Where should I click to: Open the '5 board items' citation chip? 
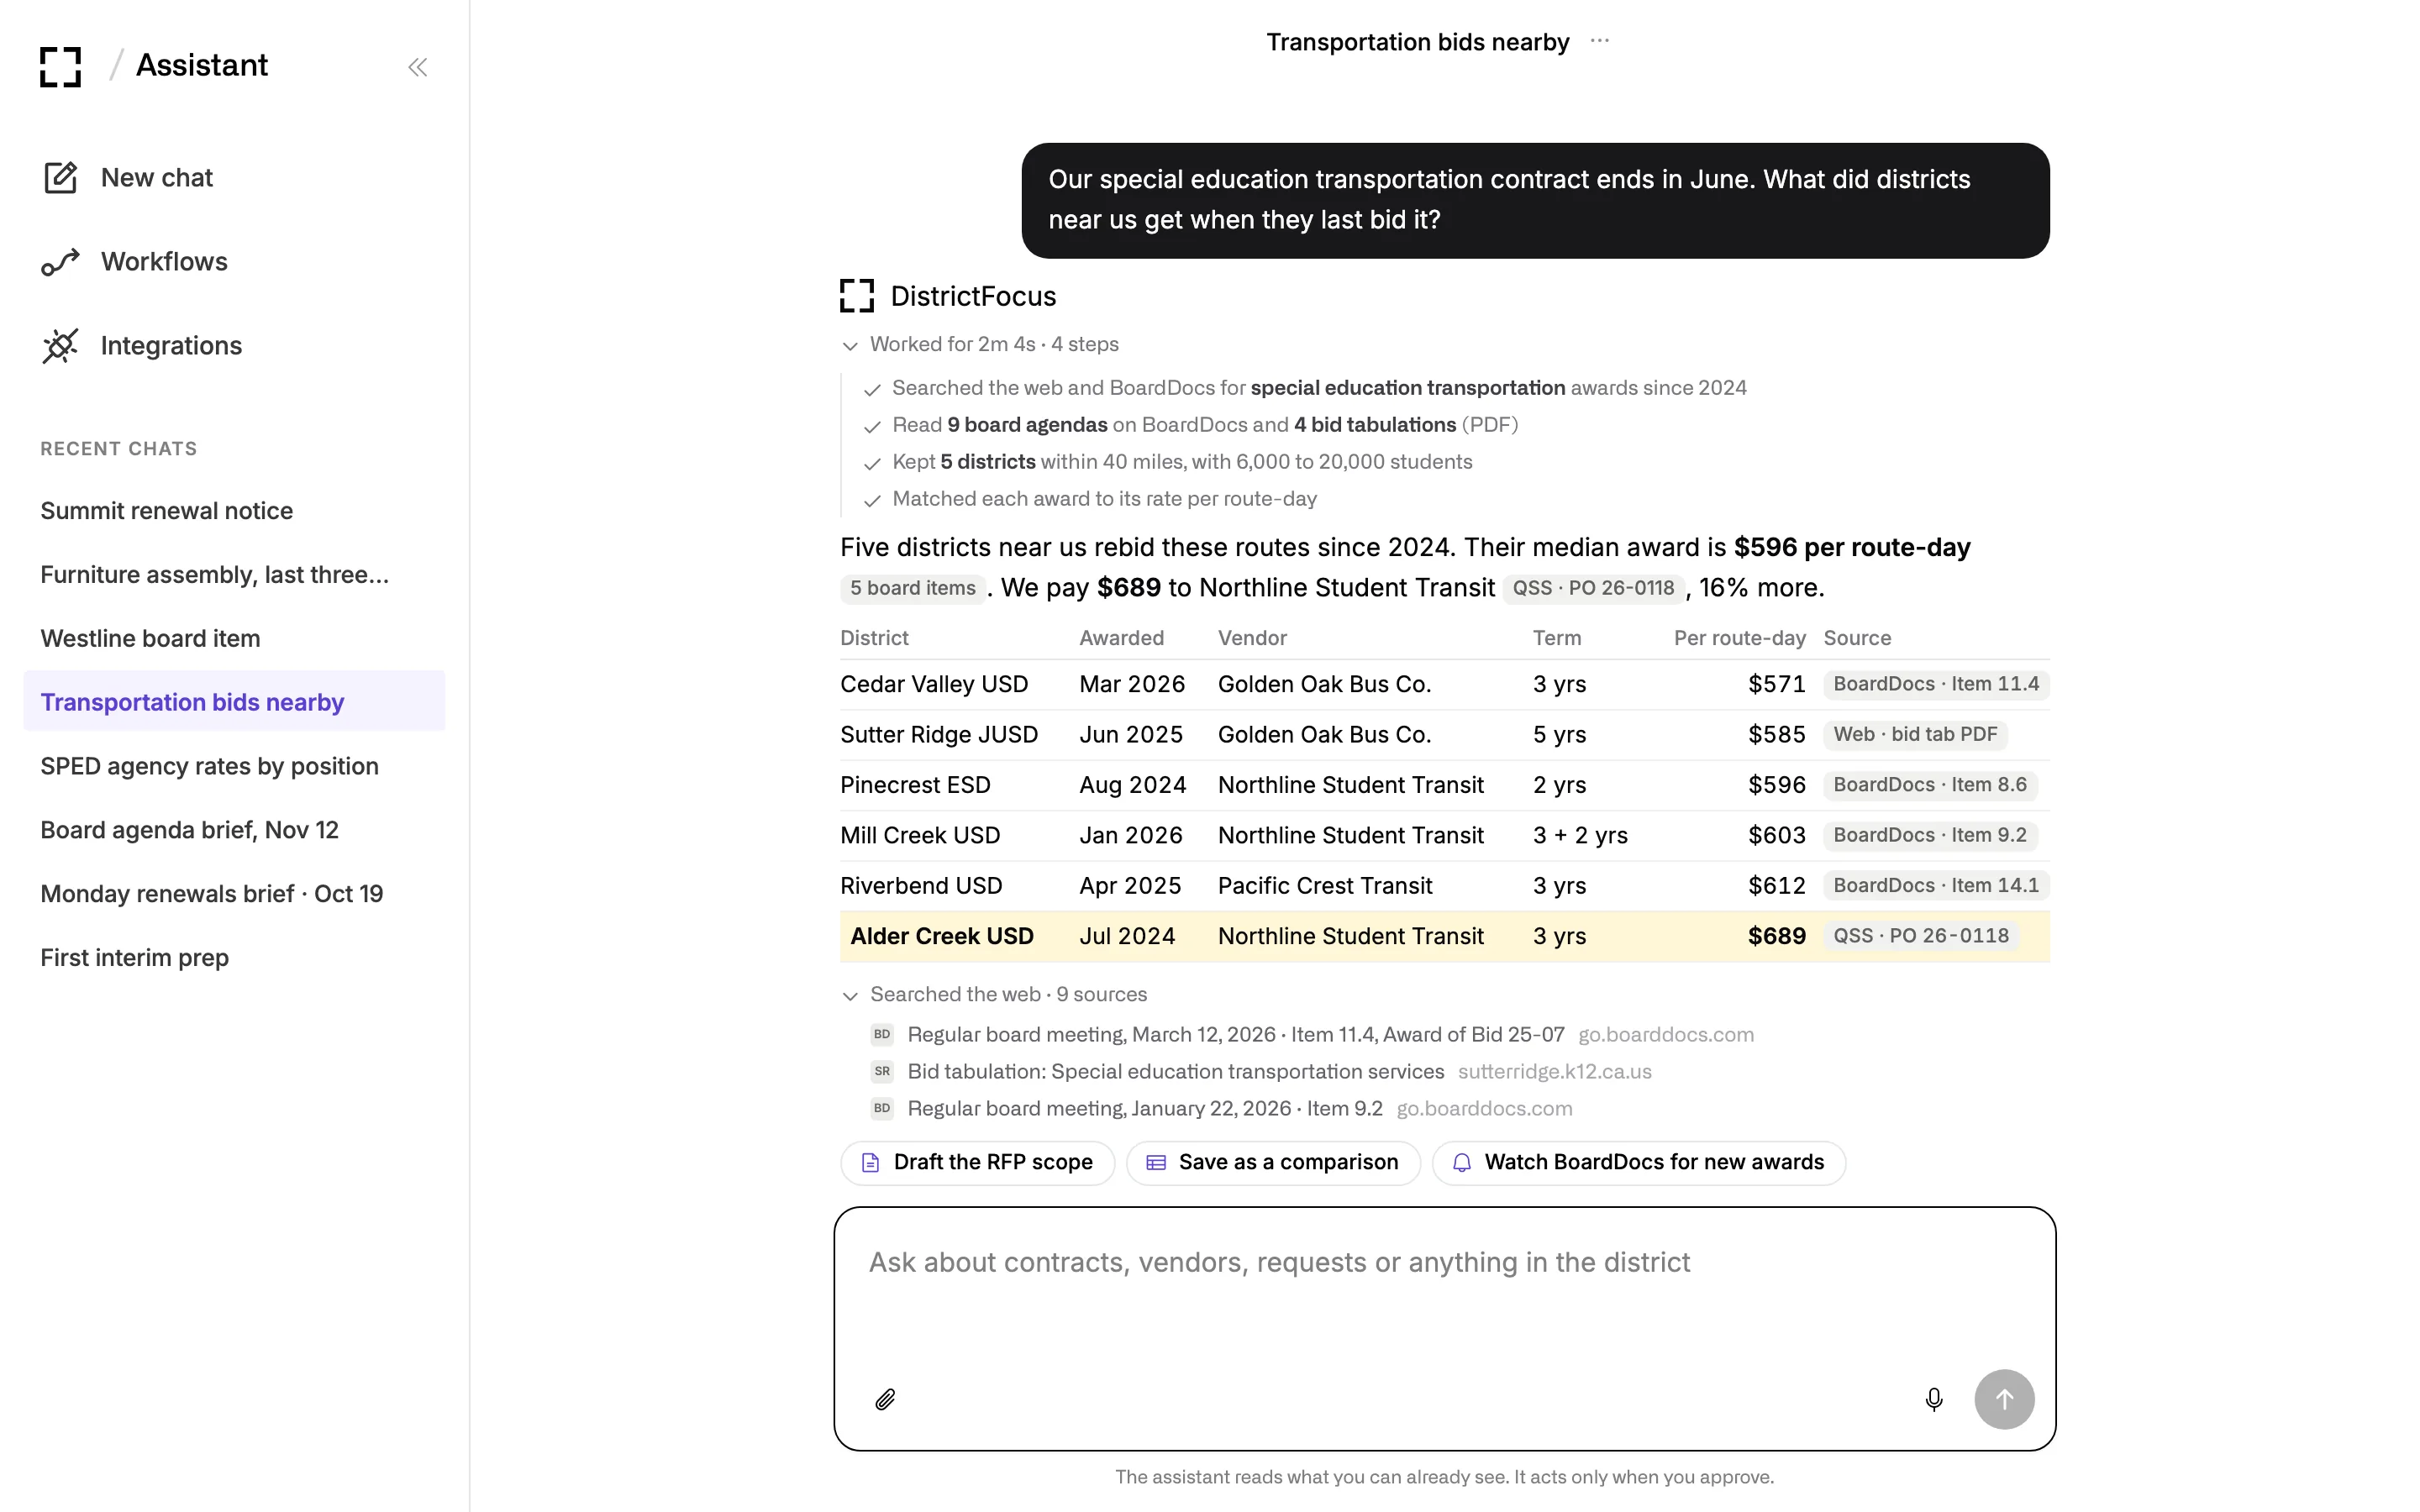click(x=913, y=588)
